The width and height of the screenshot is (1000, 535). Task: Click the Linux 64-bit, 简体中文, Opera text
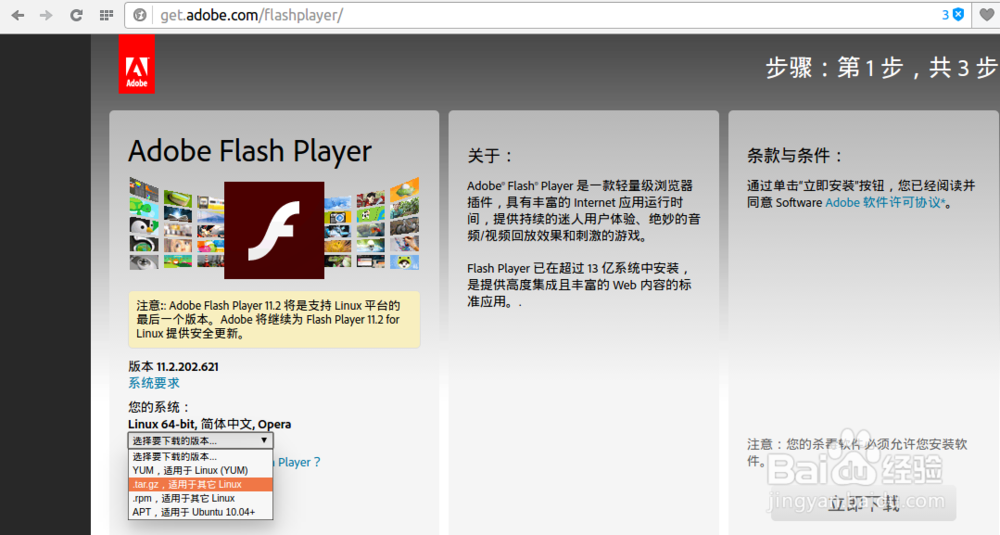(209, 424)
